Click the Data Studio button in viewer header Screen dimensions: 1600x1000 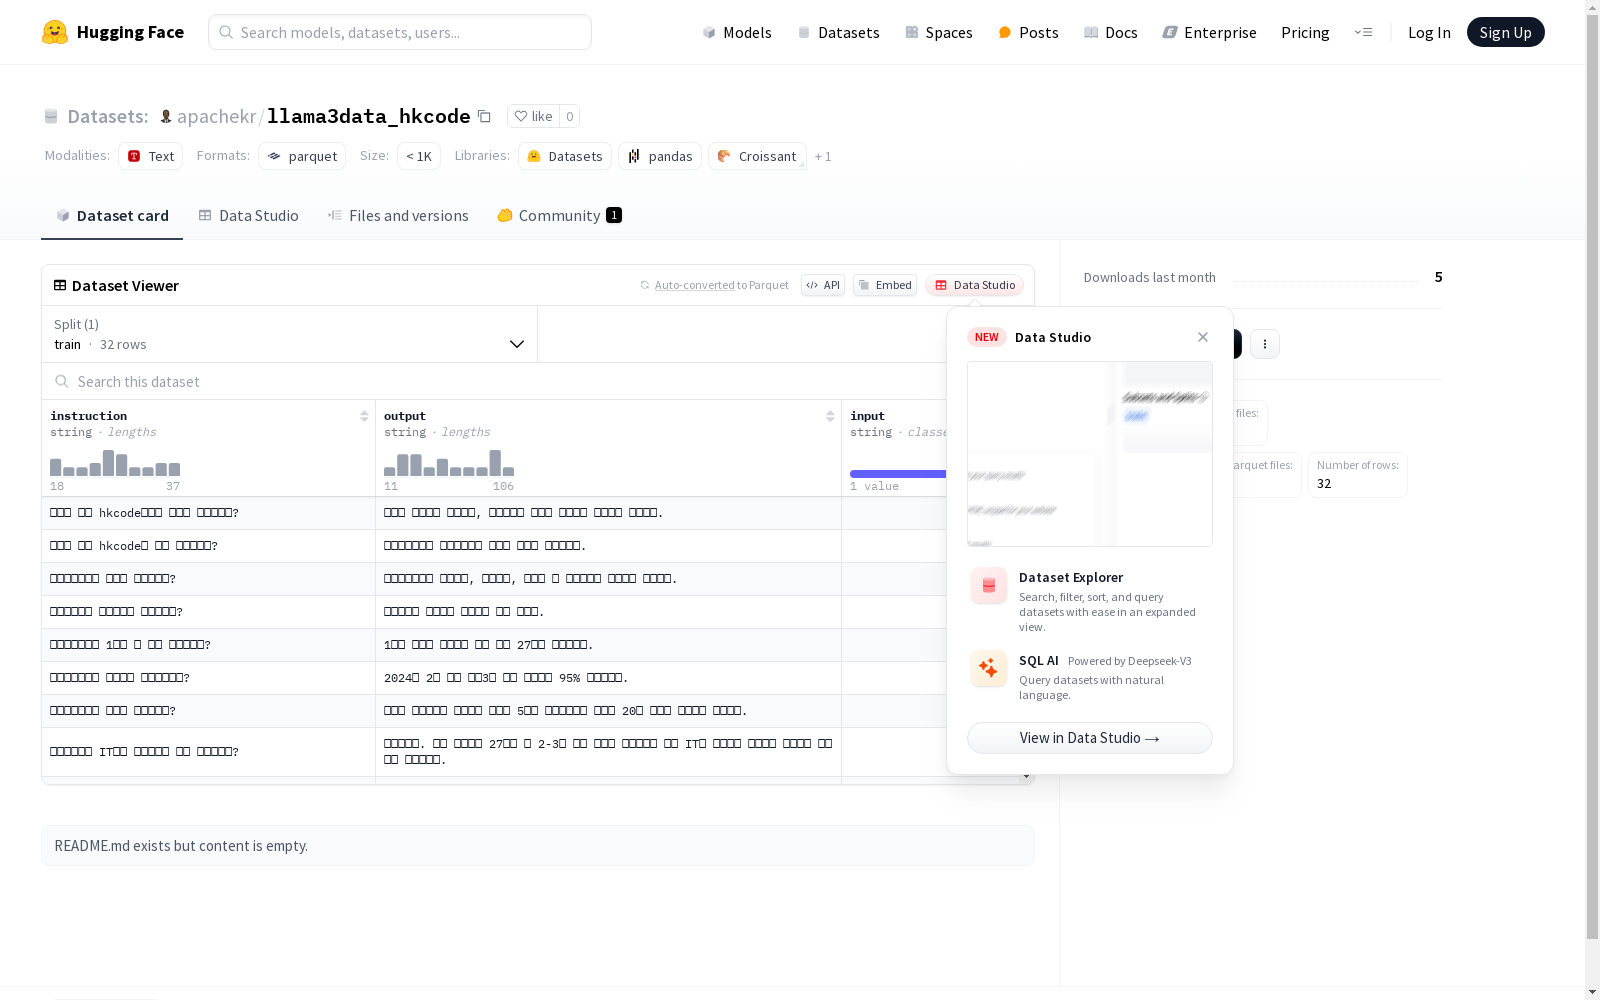pyautogui.click(x=974, y=285)
